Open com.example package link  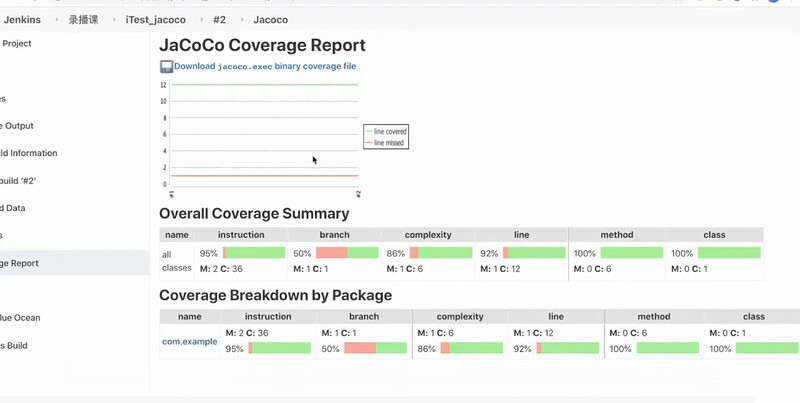[190, 341]
